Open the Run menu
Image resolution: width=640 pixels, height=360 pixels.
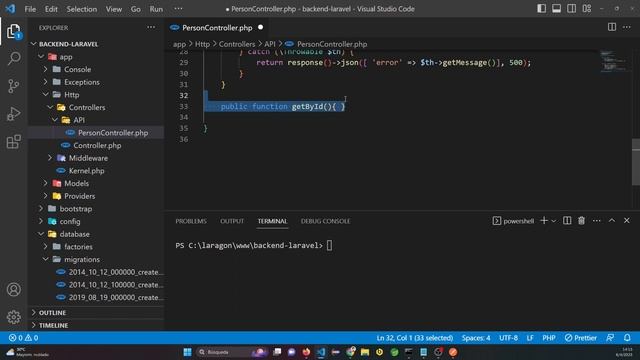[x=156, y=9]
